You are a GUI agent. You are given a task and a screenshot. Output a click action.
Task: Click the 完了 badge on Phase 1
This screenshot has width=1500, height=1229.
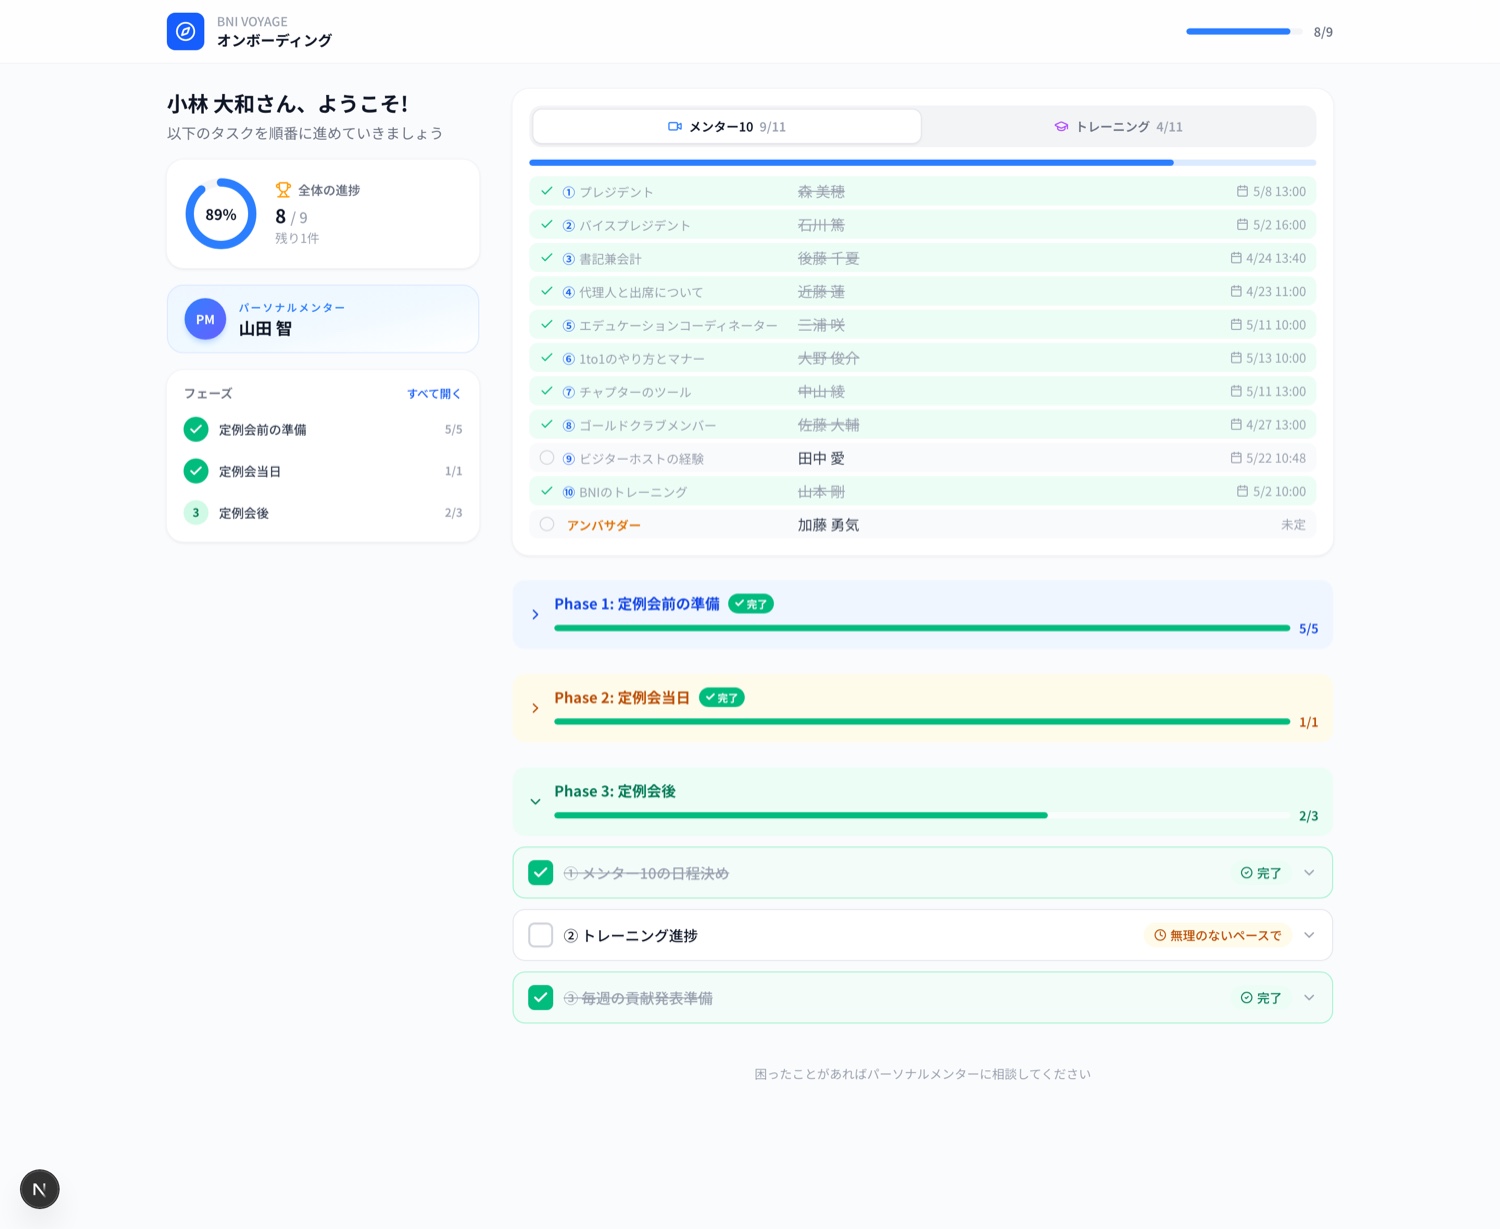click(x=751, y=604)
